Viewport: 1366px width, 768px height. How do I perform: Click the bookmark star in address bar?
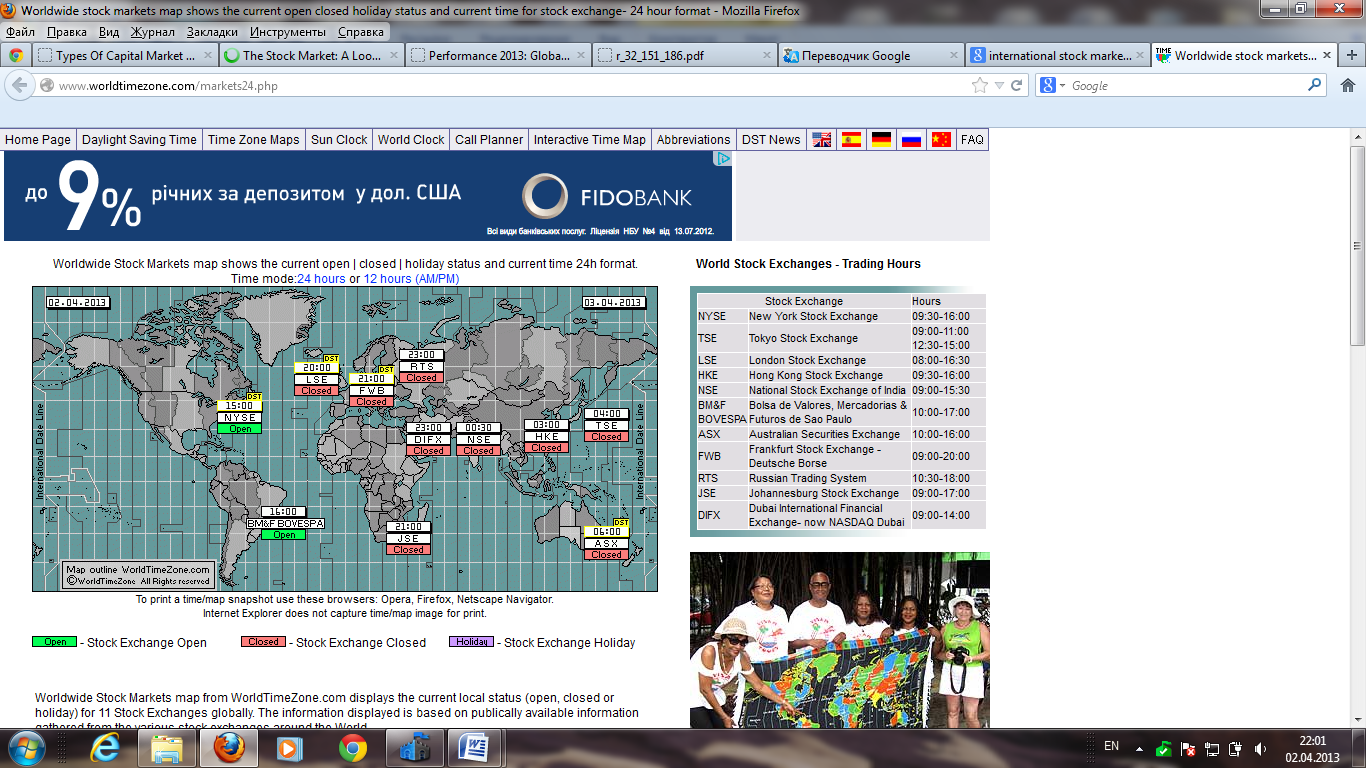980,86
